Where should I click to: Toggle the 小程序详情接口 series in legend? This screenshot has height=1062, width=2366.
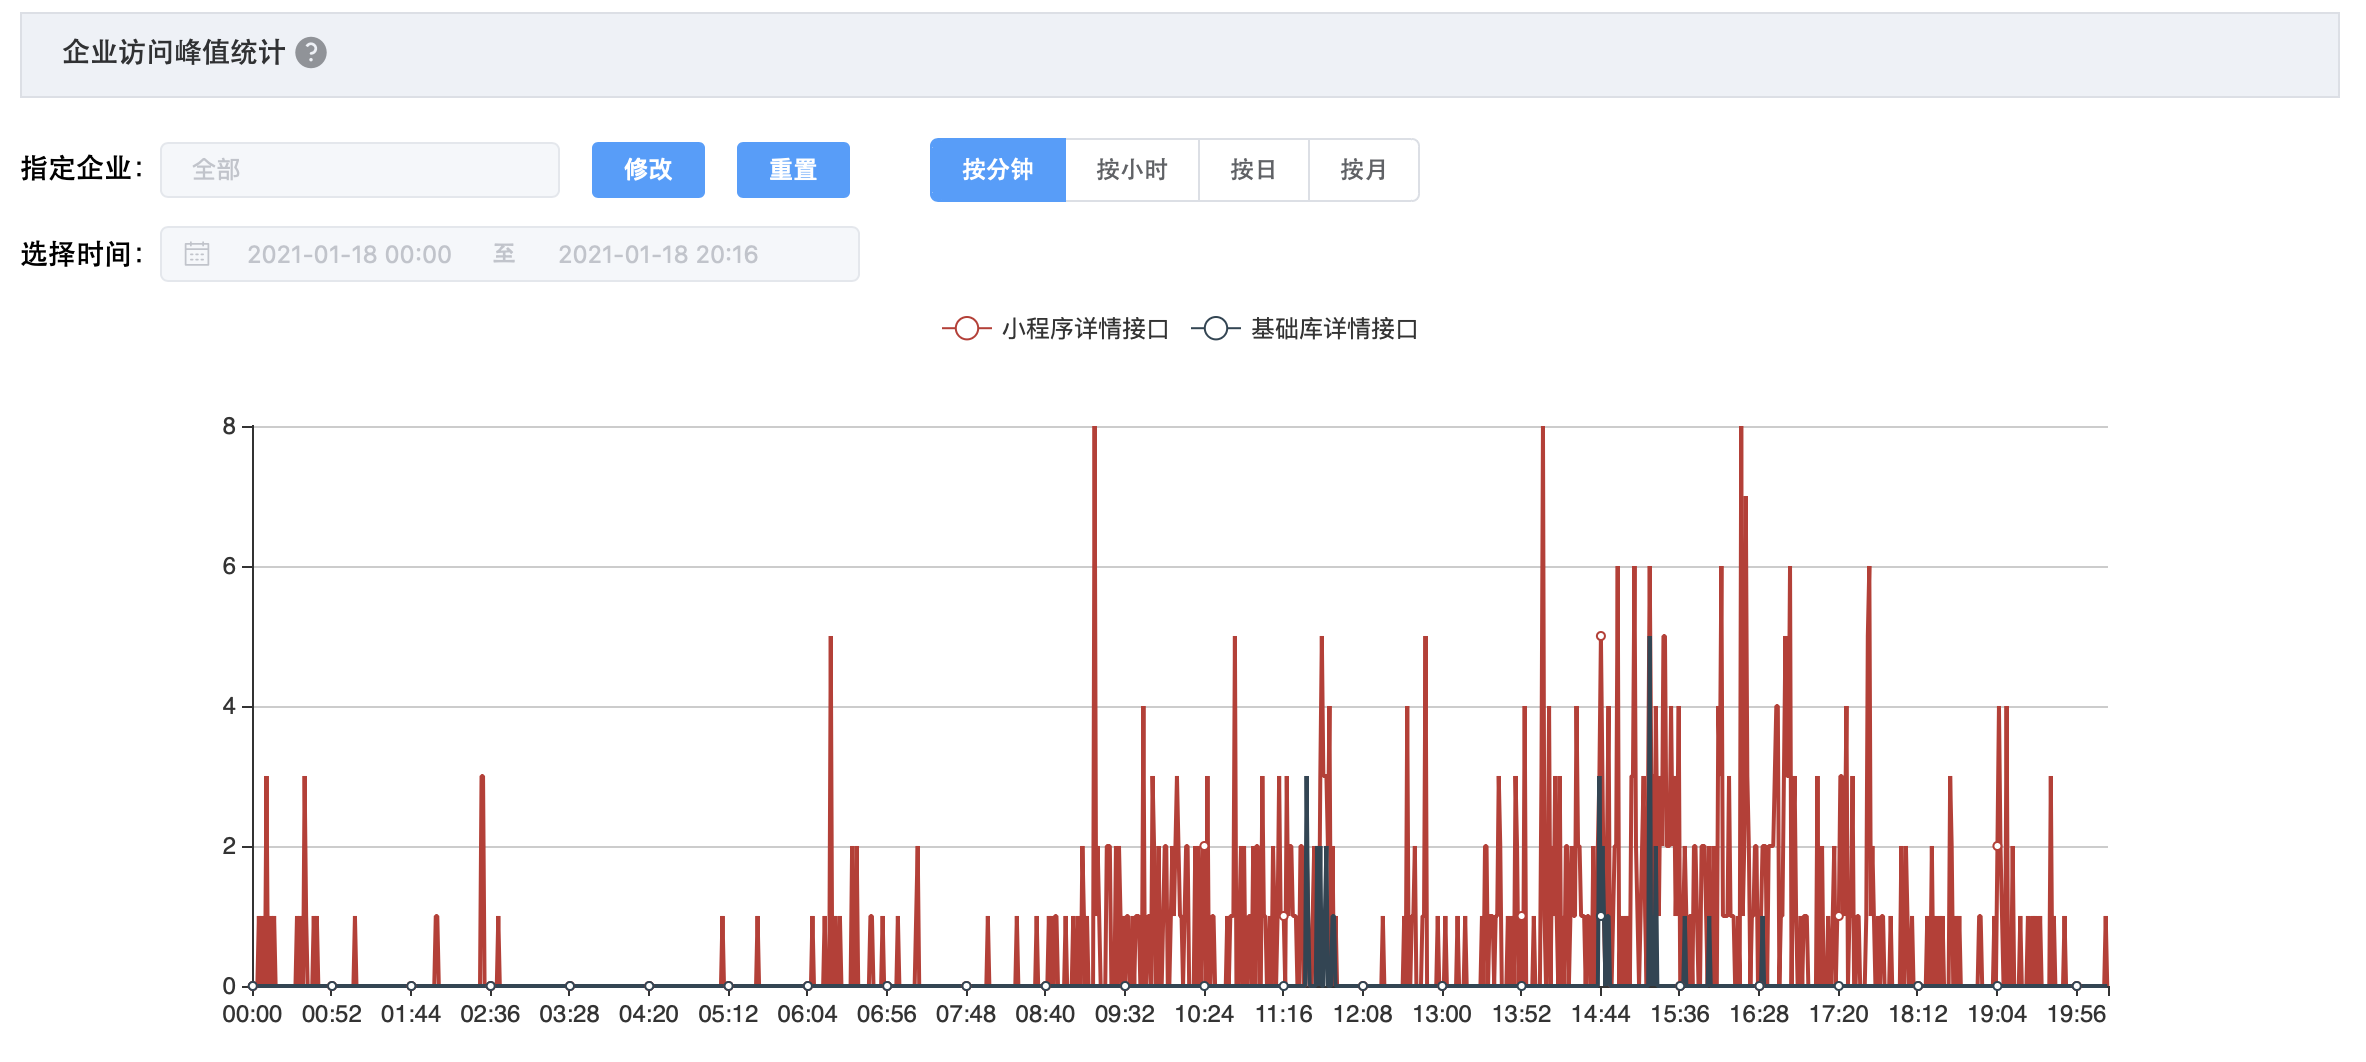click(x=1085, y=328)
